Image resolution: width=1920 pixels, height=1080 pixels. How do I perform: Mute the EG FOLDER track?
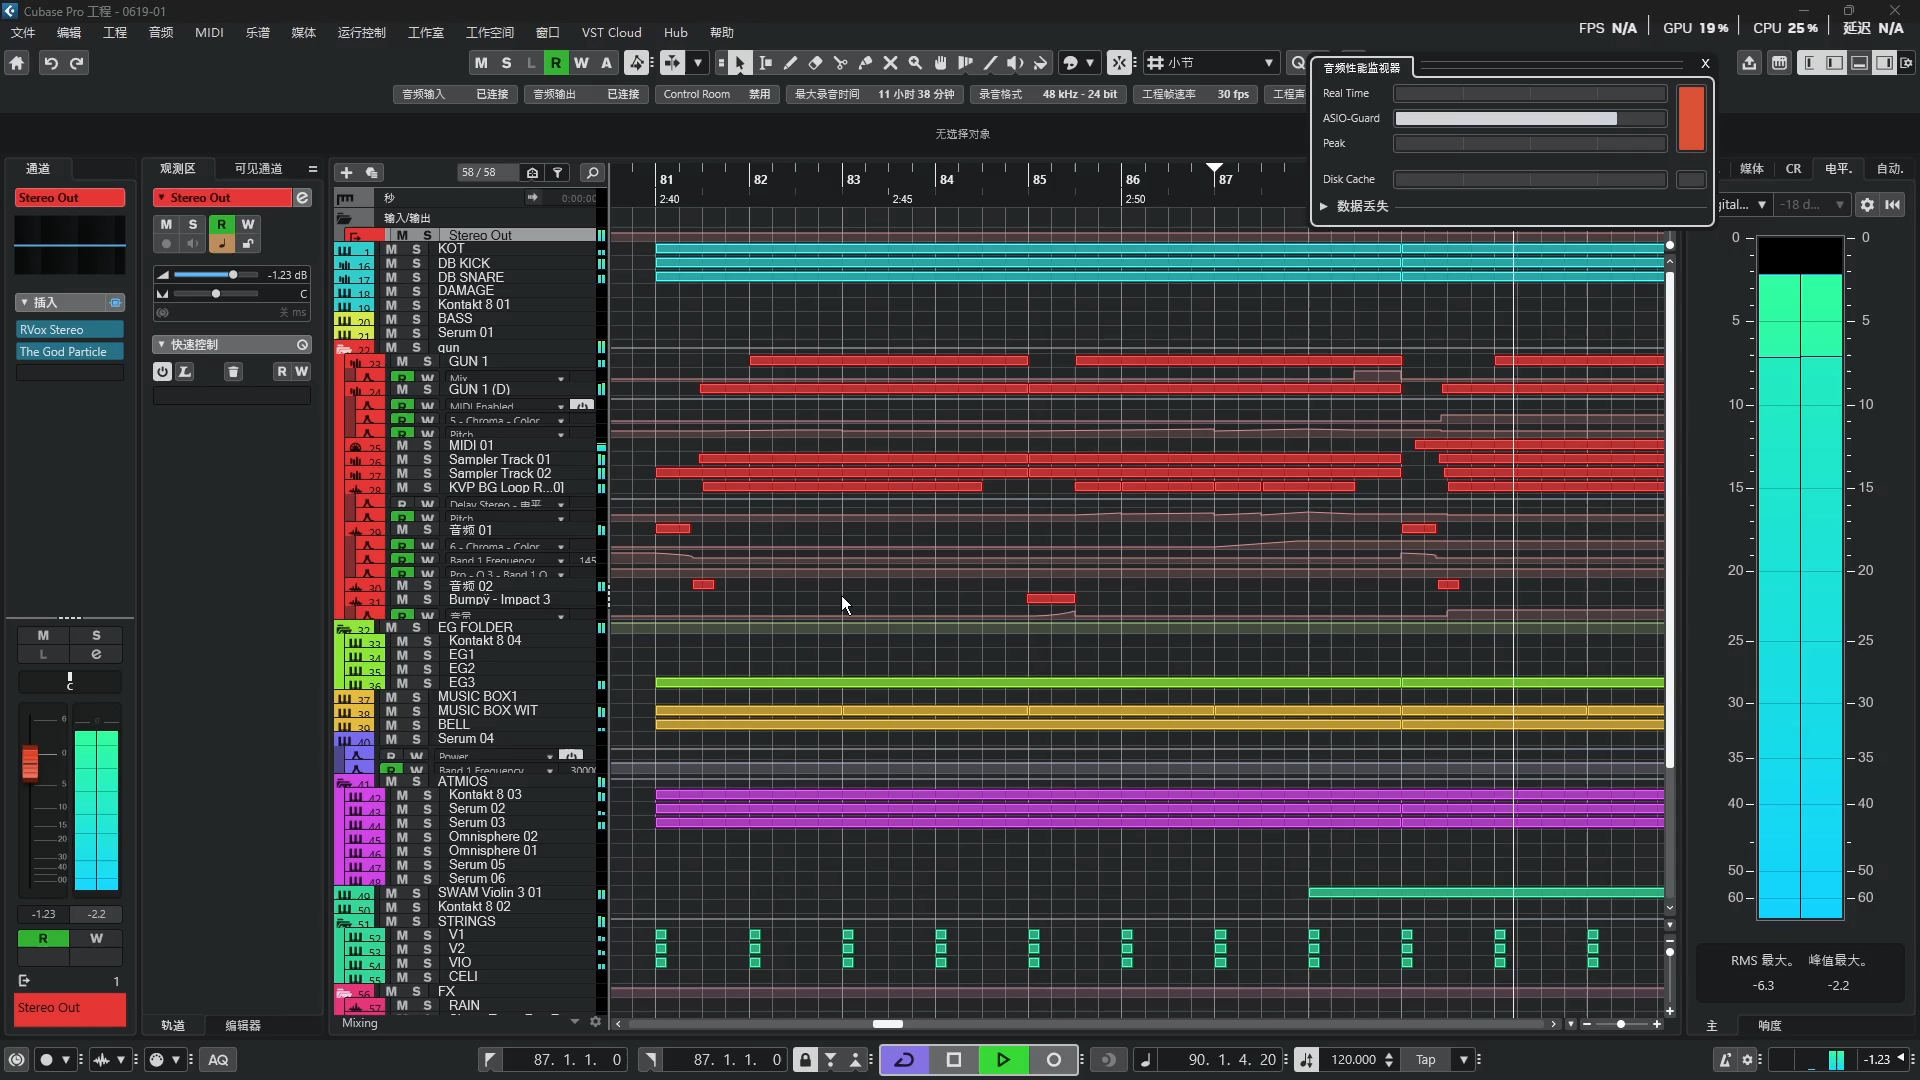click(391, 628)
